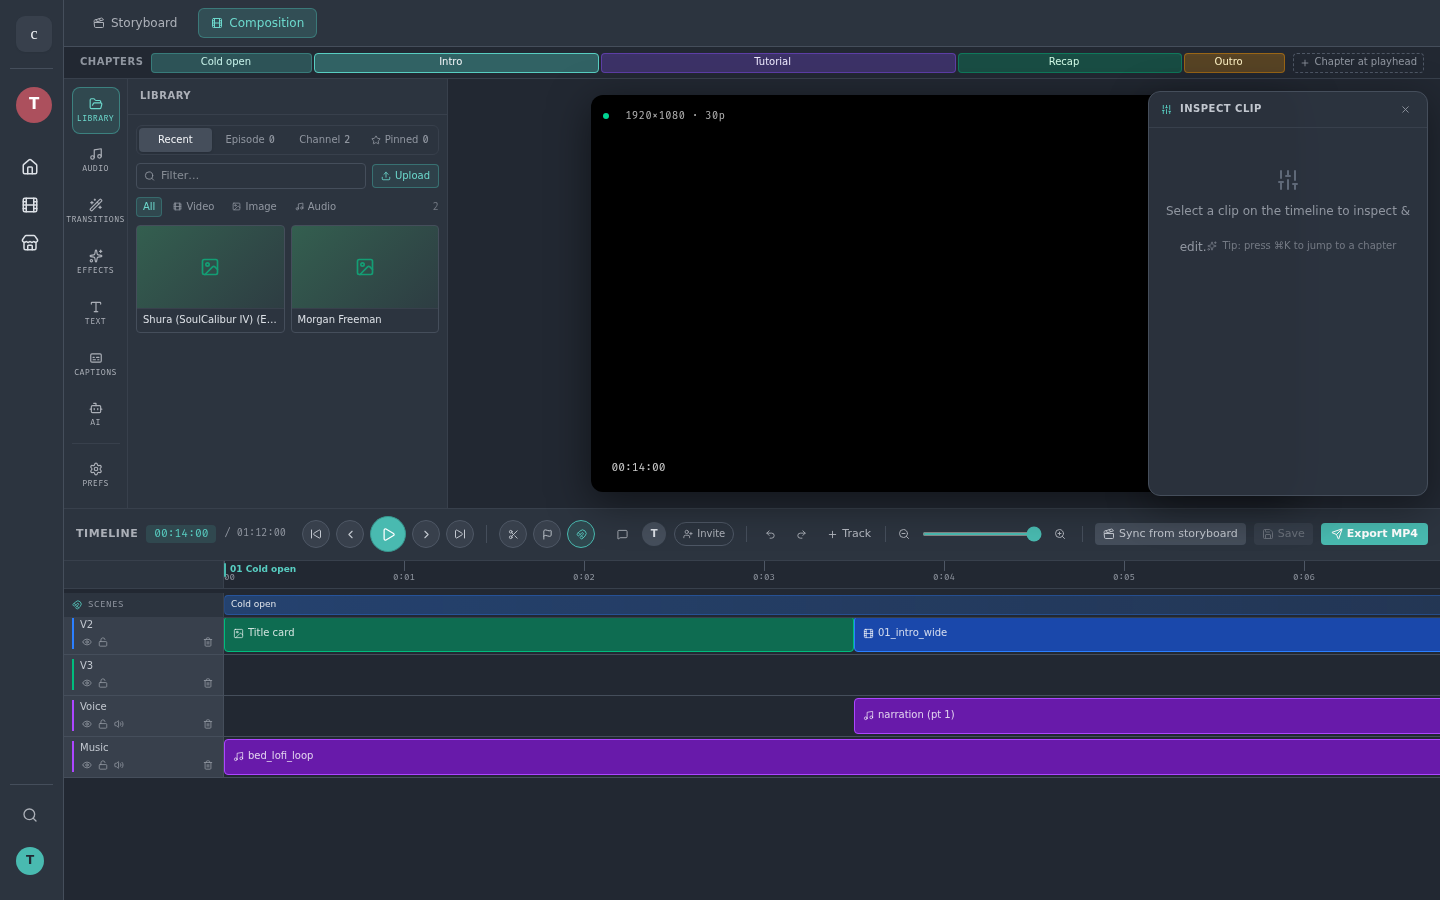Toggle Music track visibility eye
The image size is (1440, 900).
coord(87,765)
